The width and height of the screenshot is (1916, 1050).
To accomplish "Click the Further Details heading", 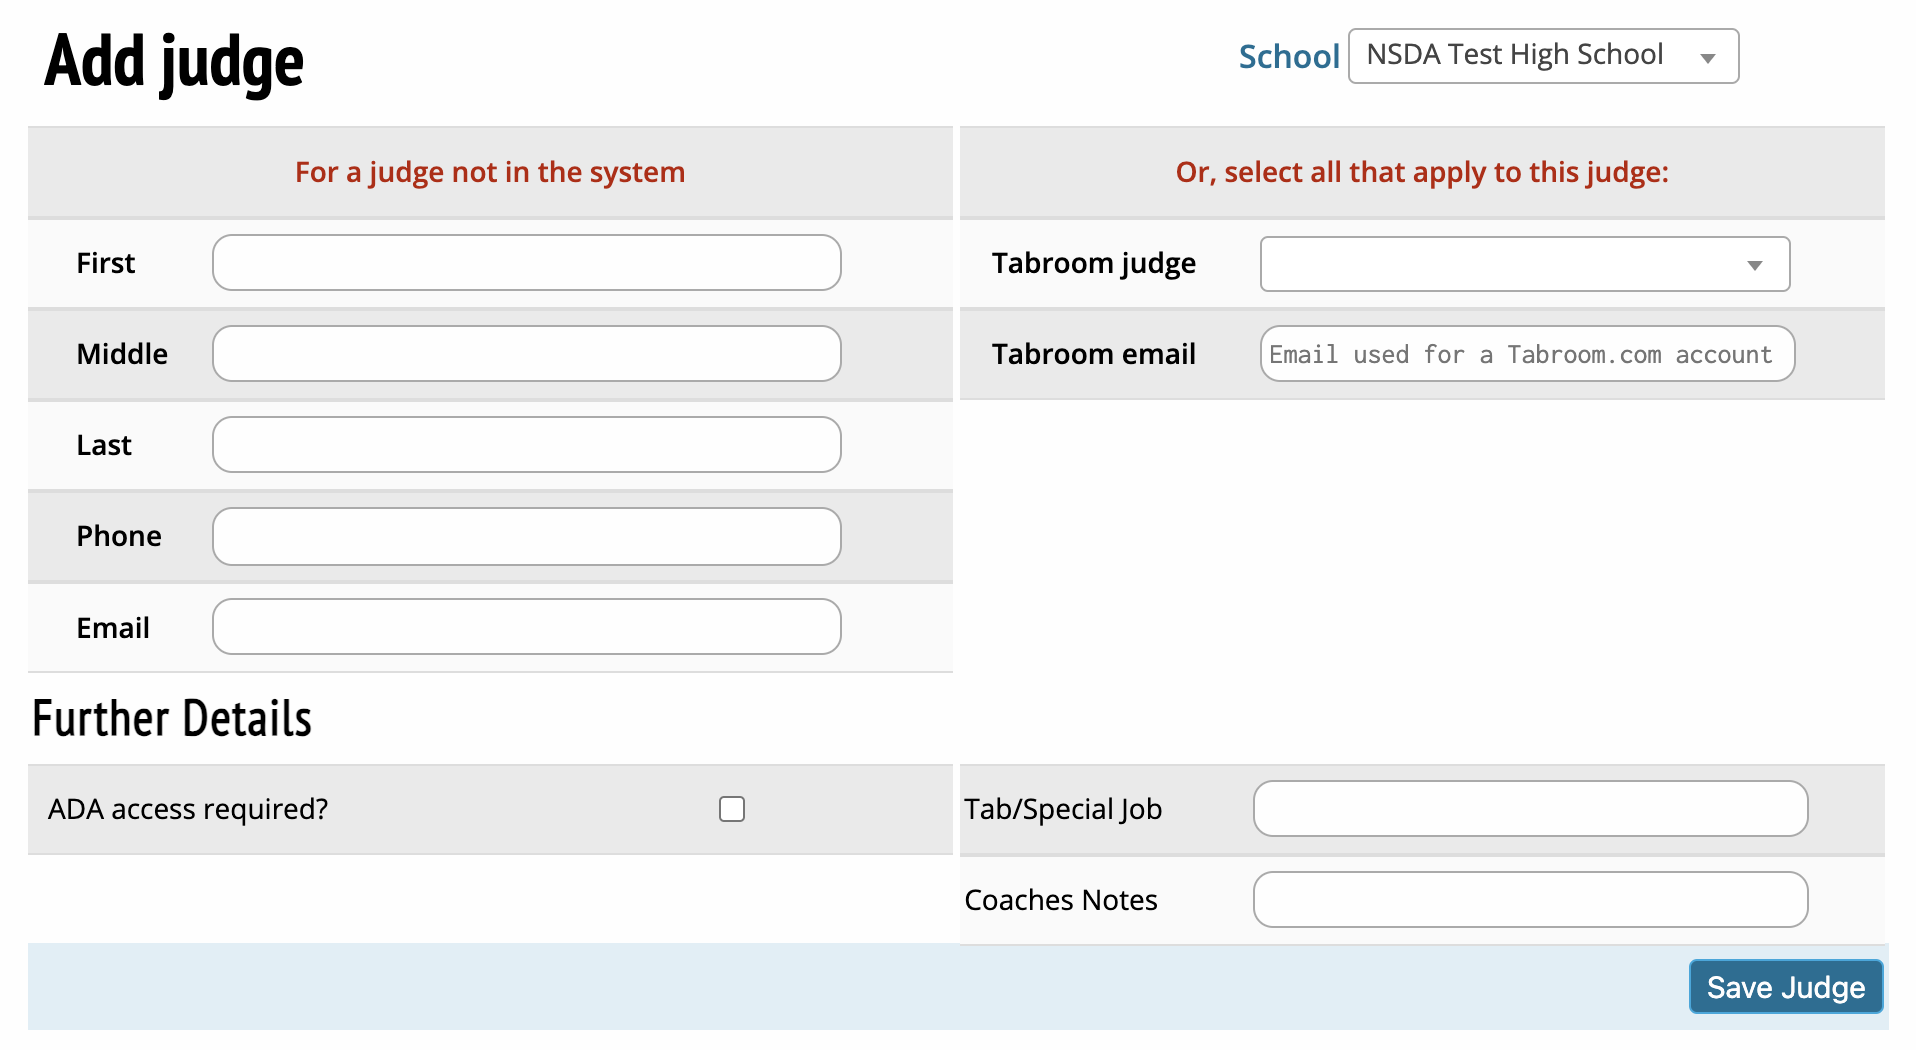I will (x=172, y=719).
